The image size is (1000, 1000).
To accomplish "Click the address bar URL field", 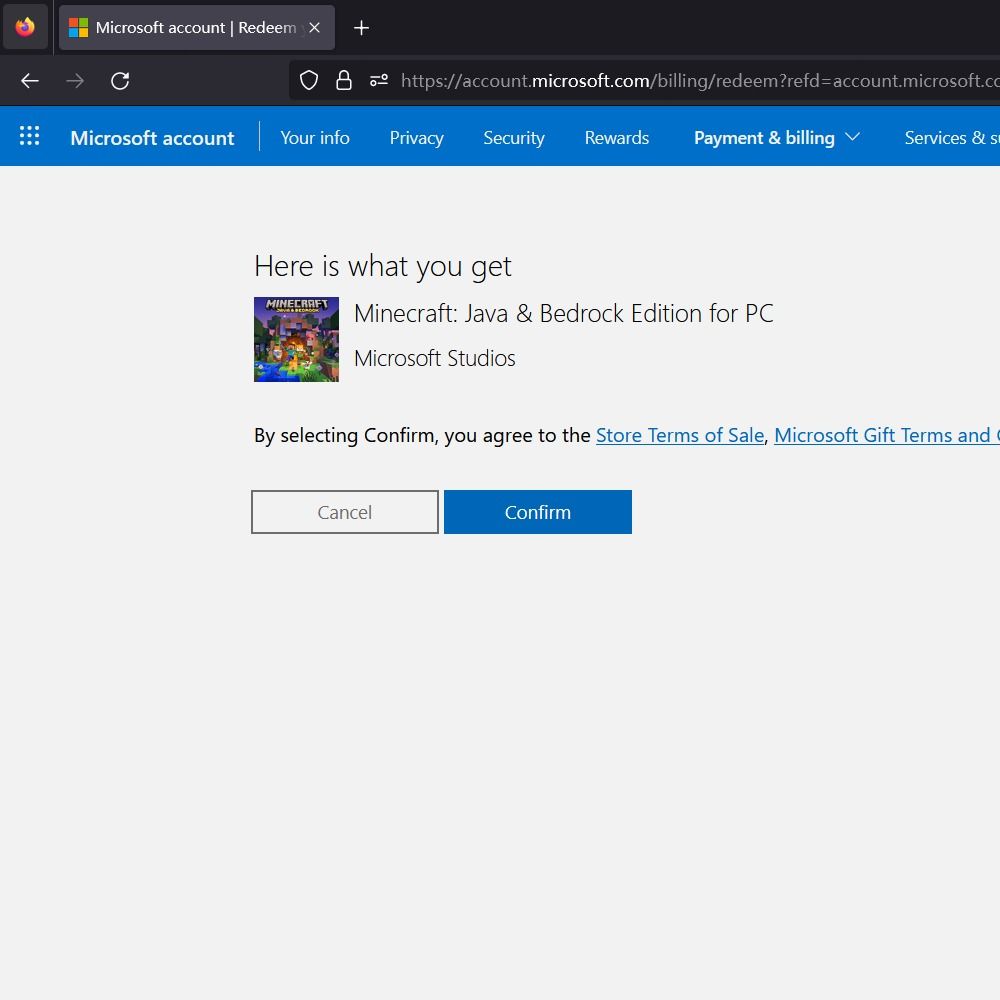I will [690, 81].
